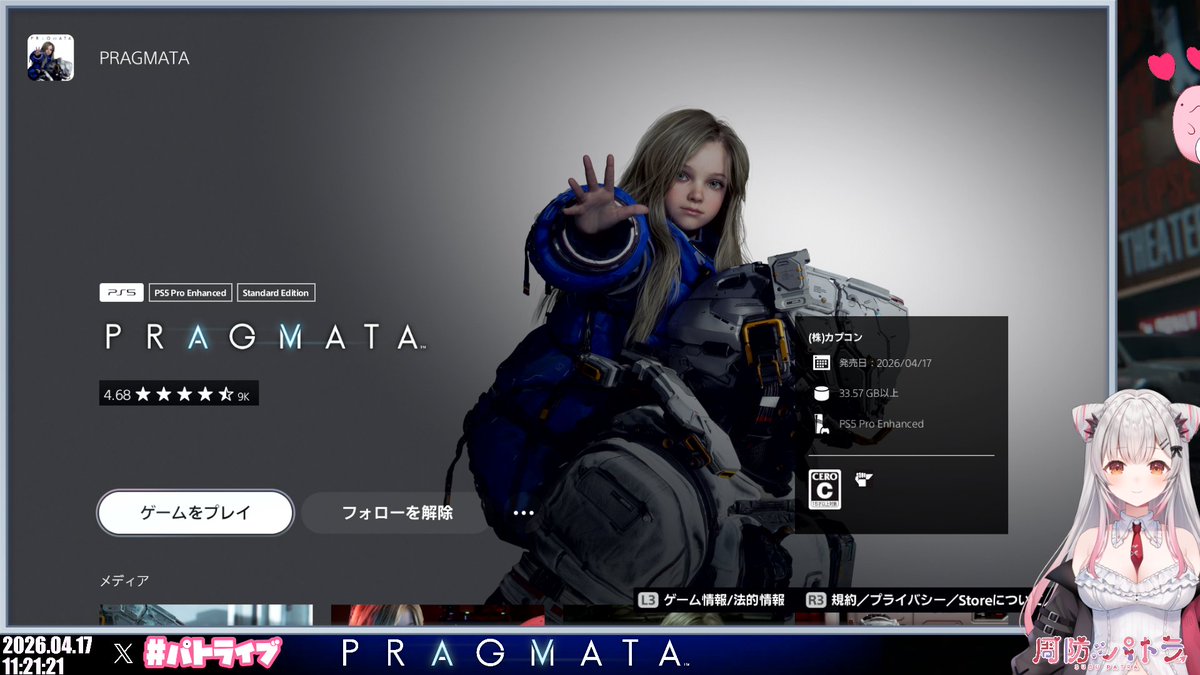Click the 2026.04.17 date overlay
Screen dimensions: 1200x675
coord(47,645)
